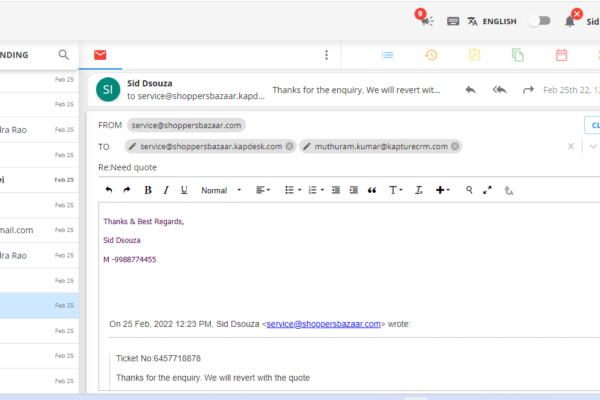This screenshot has height=400, width=600.
Task: Open the text alignment dropdown
Action: (263, 190)
